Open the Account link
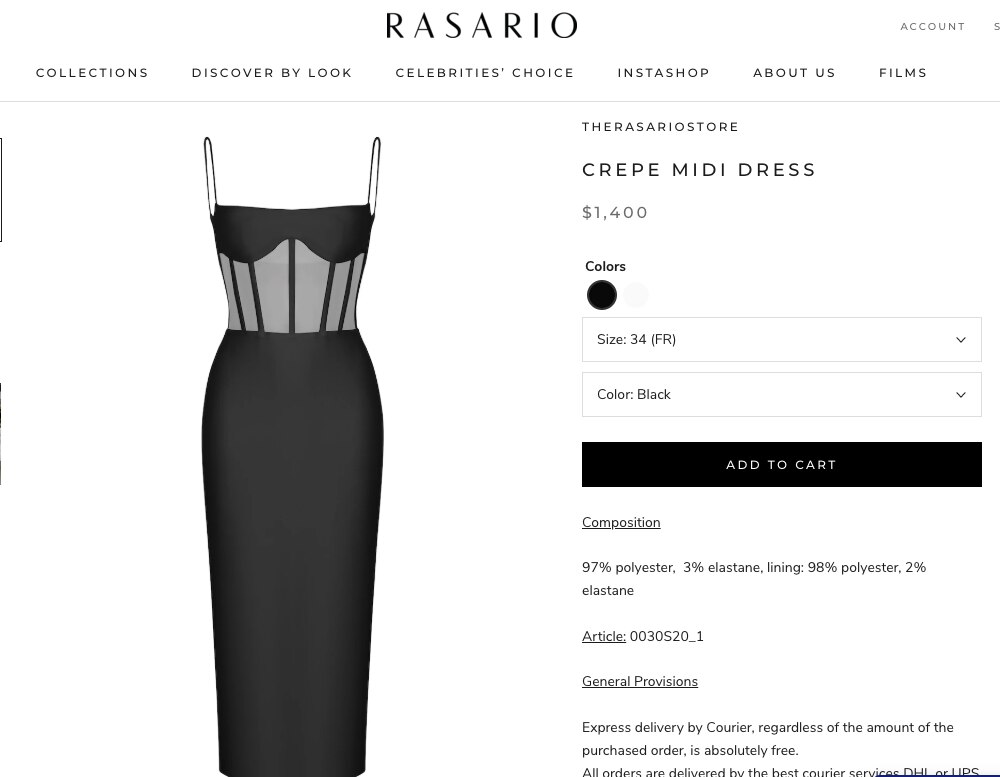The width and height of the screenshot is (1000, 777). [x=932, y=26]
